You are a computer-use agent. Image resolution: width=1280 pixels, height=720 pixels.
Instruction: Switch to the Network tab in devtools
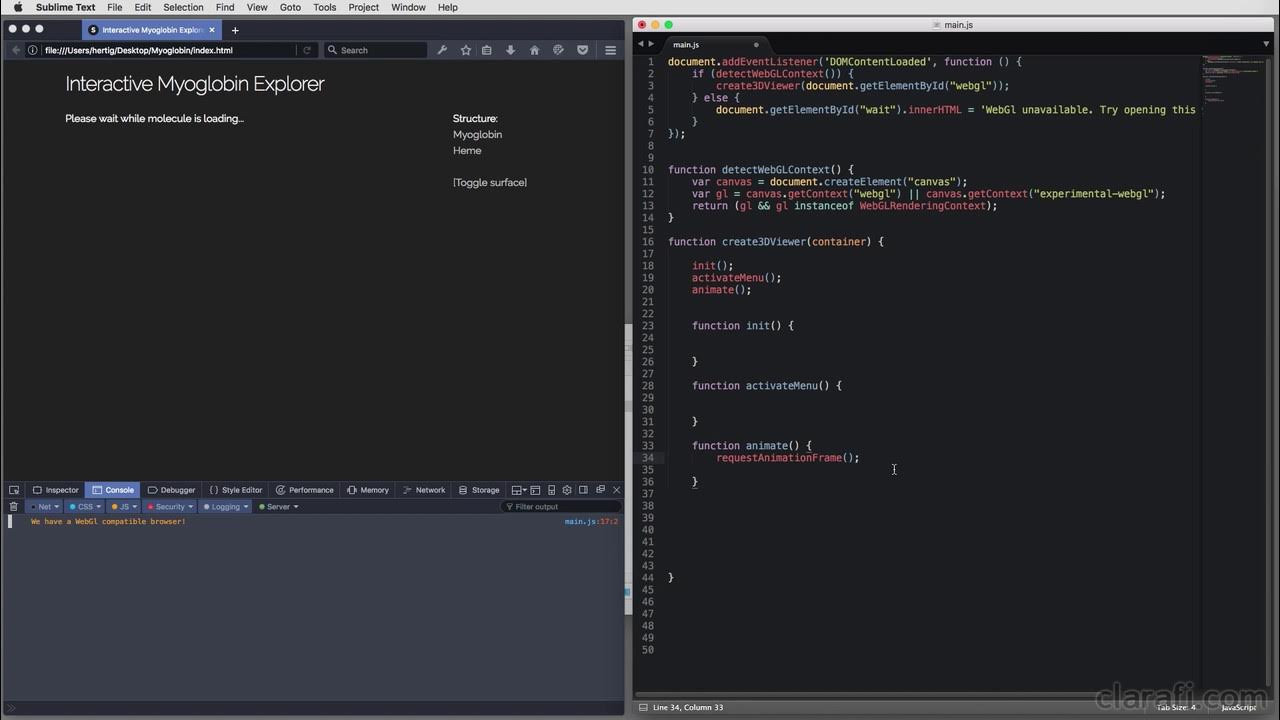click(x=424, y=490)
